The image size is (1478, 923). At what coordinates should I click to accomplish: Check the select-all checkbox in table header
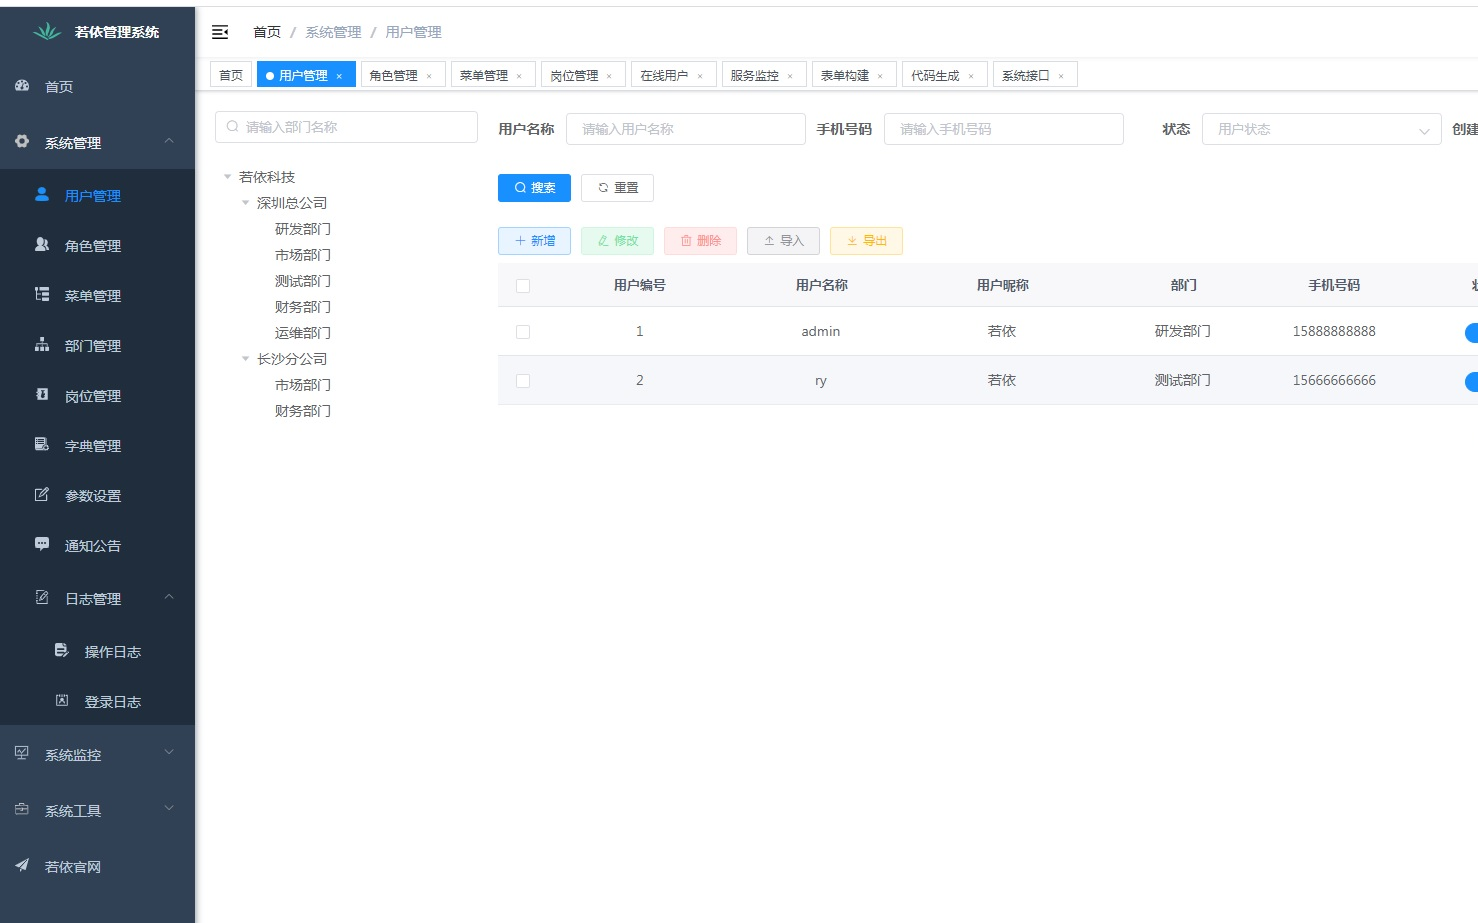click(x=523, y=286)
